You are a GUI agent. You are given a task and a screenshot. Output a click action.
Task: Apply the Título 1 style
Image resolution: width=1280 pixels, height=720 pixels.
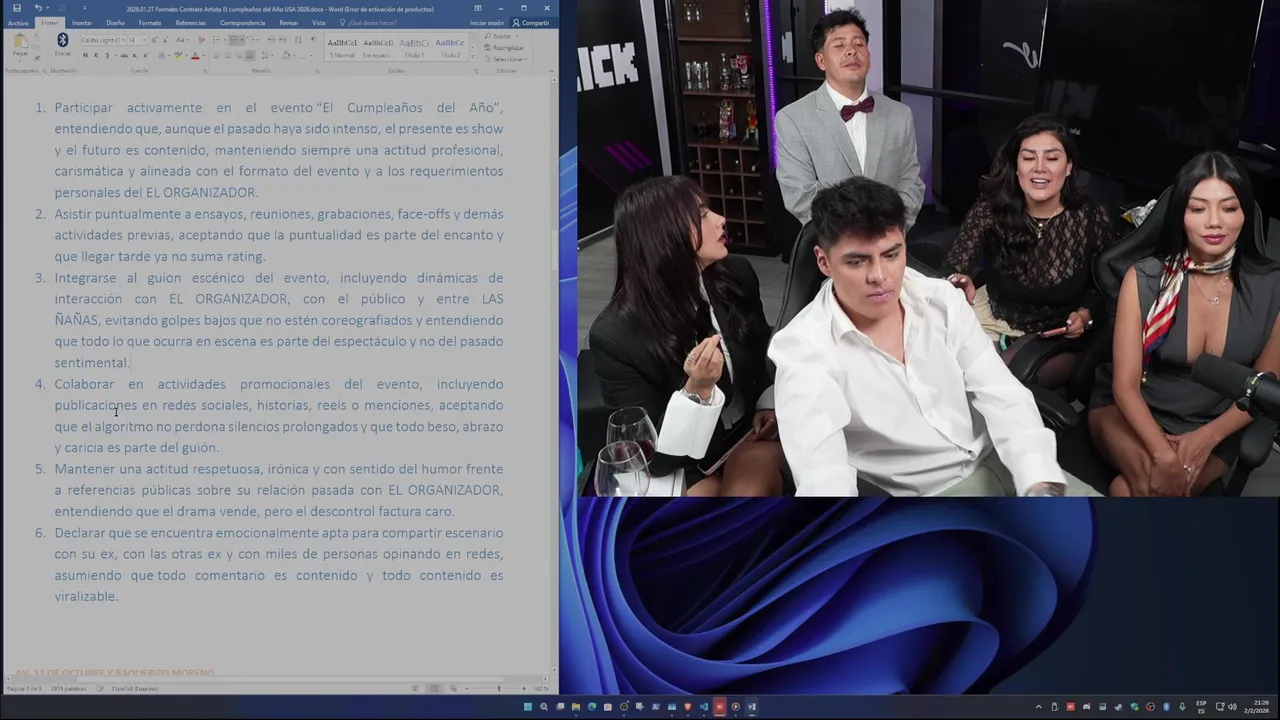[414, 48]
